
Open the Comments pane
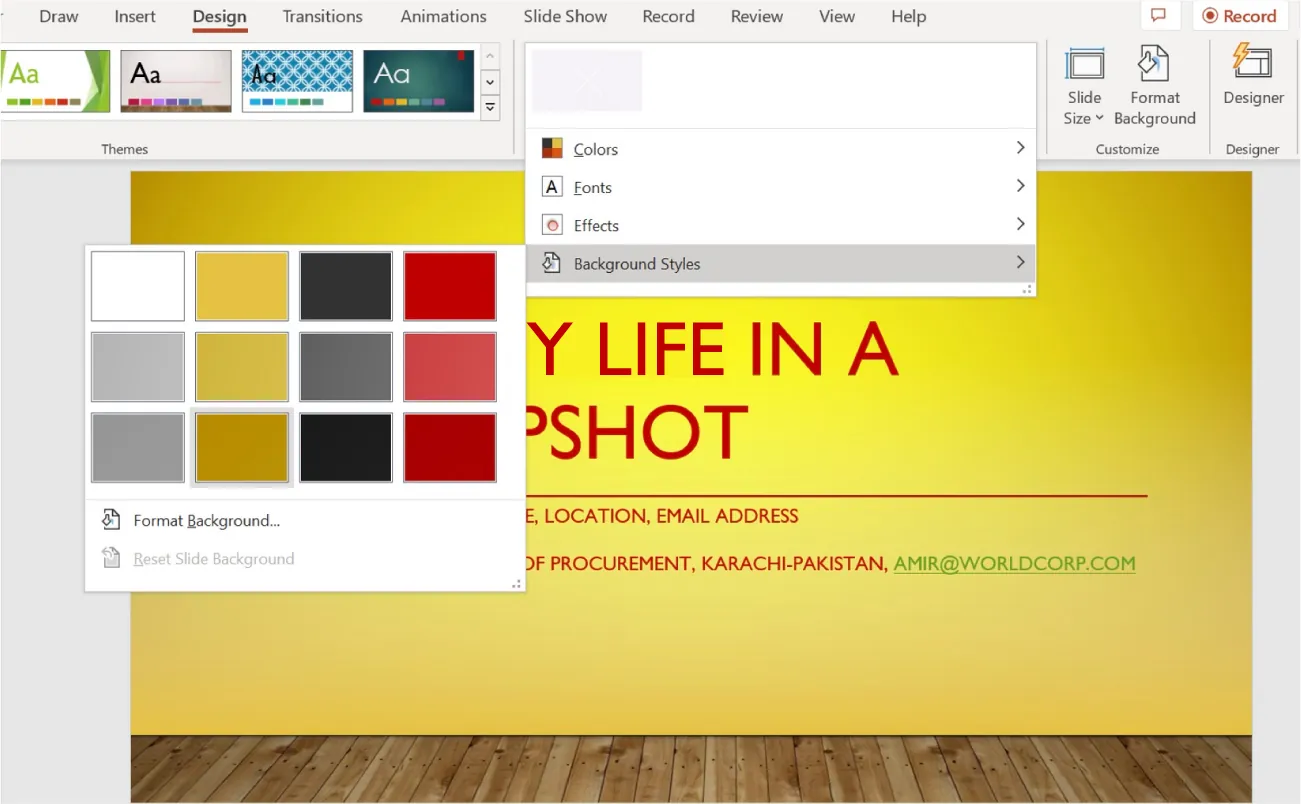[x=1159, y=16]
